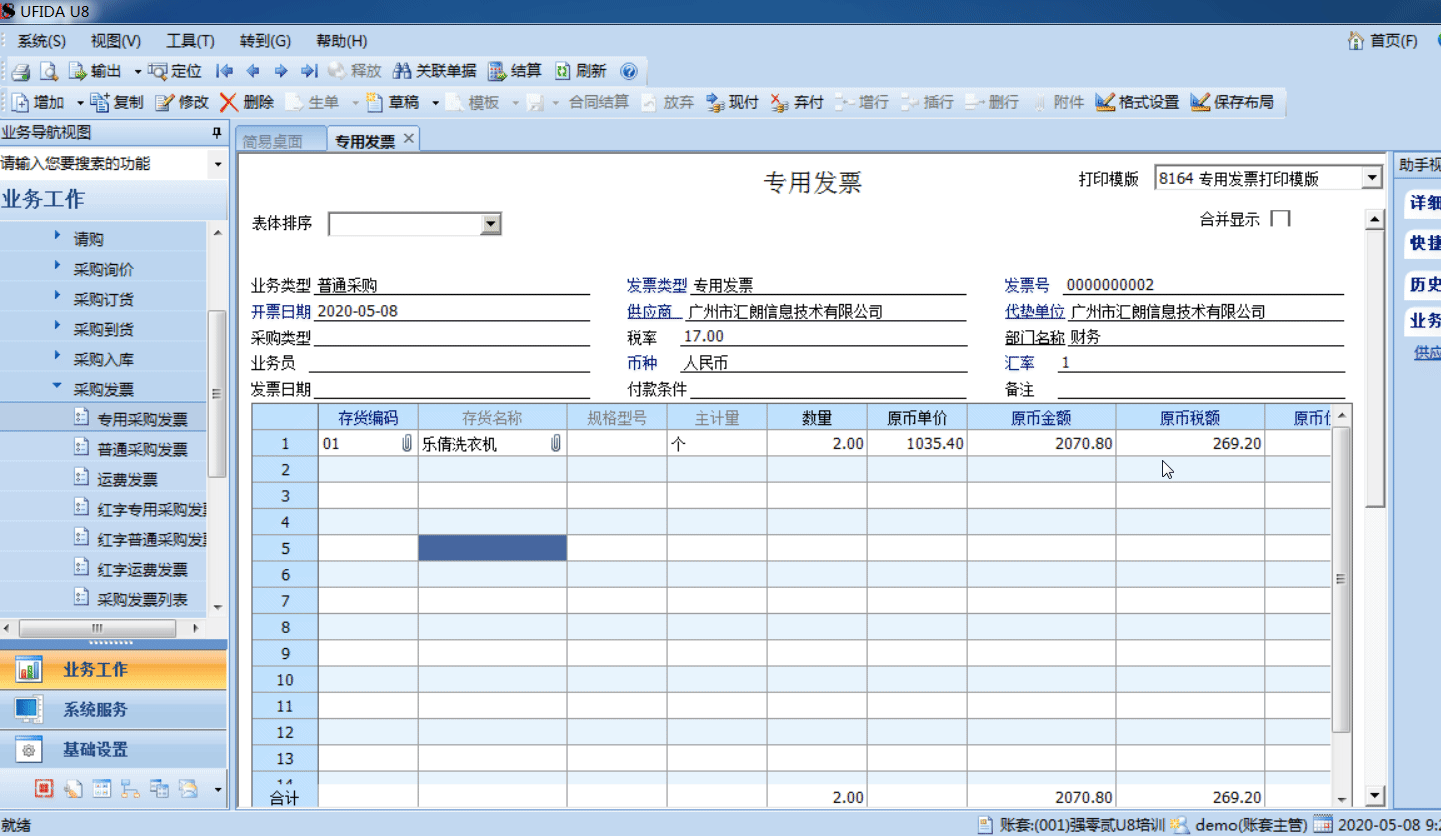Open the 工具(T) menu
The width and height of the screenshot is (1441, 836).
(x=190, y=41)
